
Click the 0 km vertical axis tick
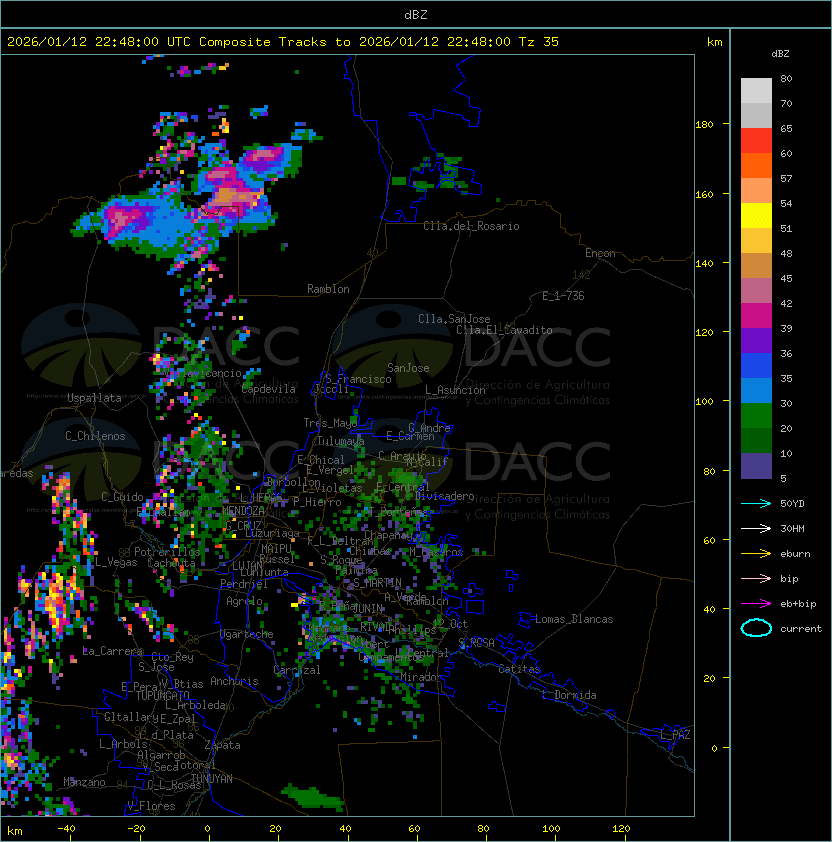(x=714, y=749)
